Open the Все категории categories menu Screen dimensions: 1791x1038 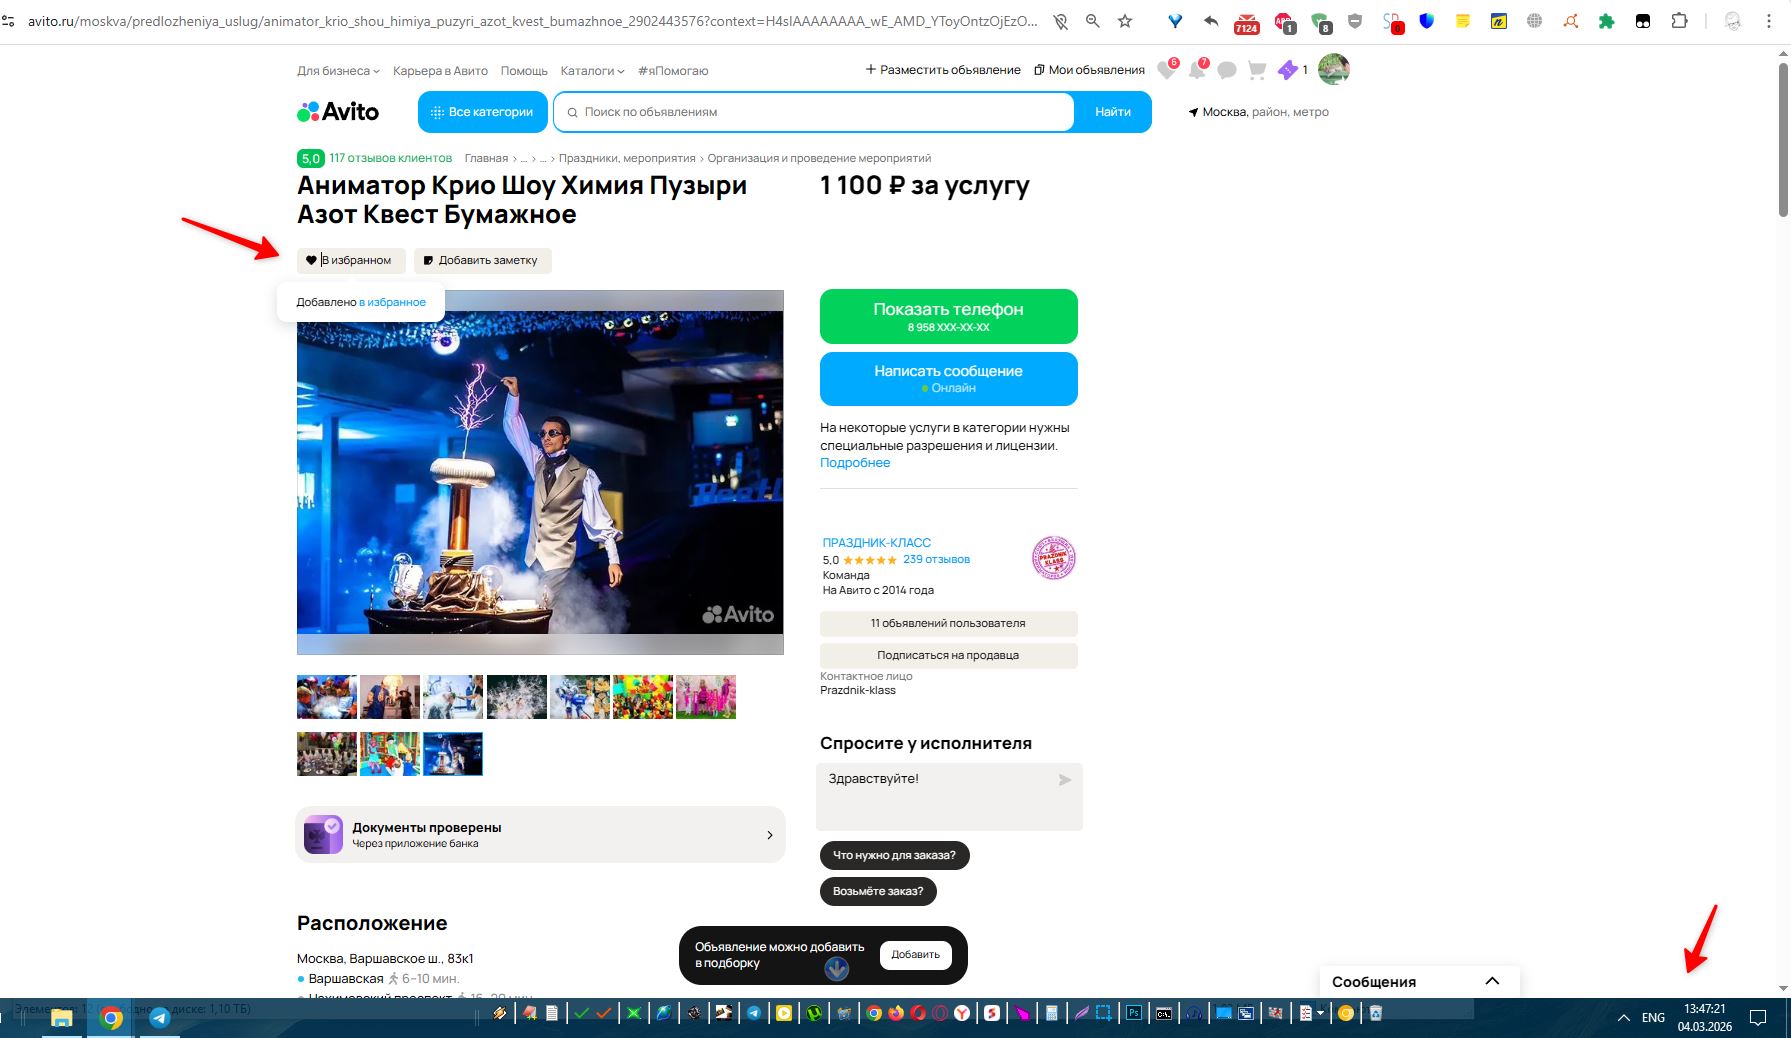tap(483, 112)
